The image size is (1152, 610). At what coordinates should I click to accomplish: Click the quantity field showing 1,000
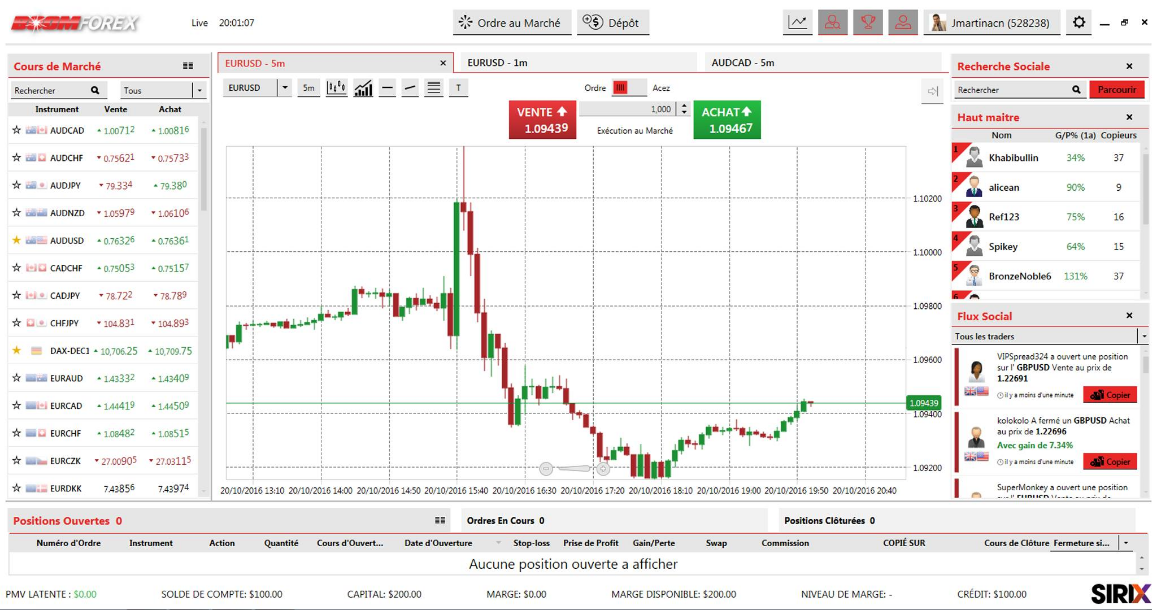pos(628,109)
